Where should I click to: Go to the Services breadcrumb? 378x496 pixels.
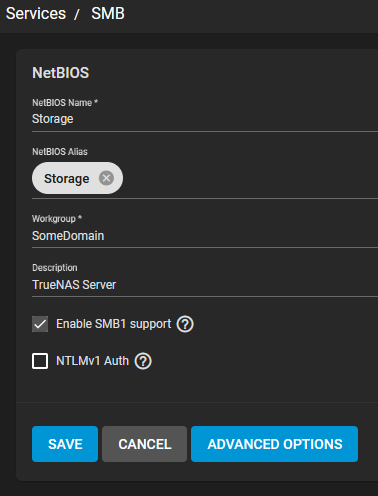pos(36,14)
